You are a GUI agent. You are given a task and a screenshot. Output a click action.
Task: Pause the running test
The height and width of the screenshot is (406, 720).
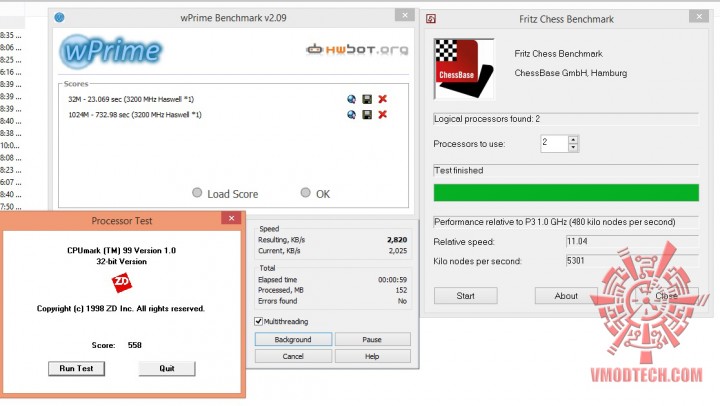[372, 339]
